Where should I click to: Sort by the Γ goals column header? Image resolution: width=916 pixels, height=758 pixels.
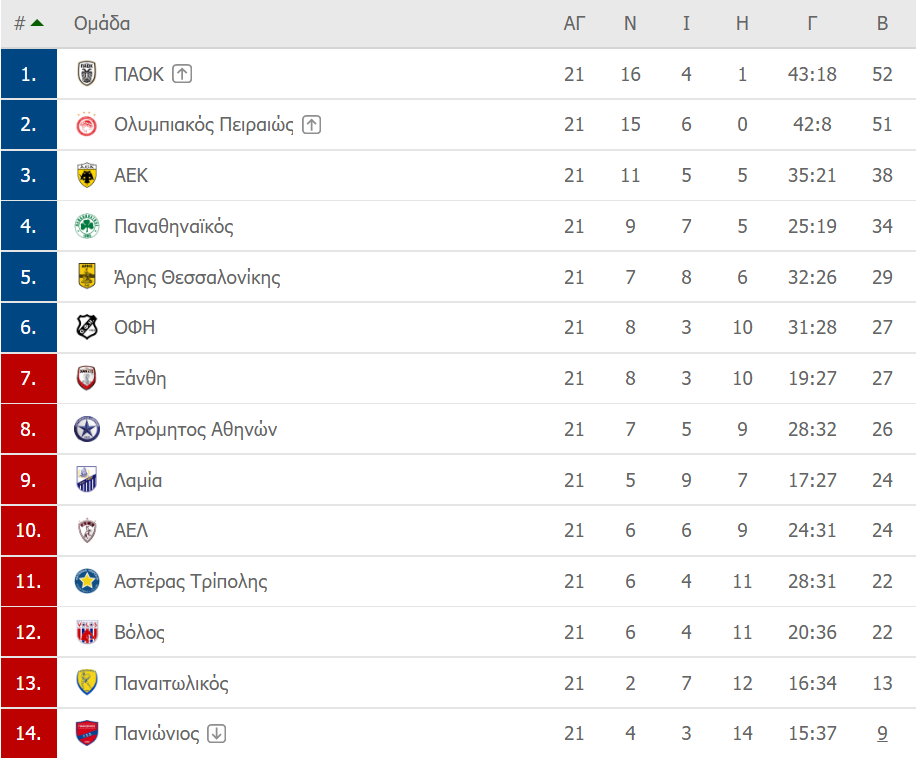coord(812,23)
